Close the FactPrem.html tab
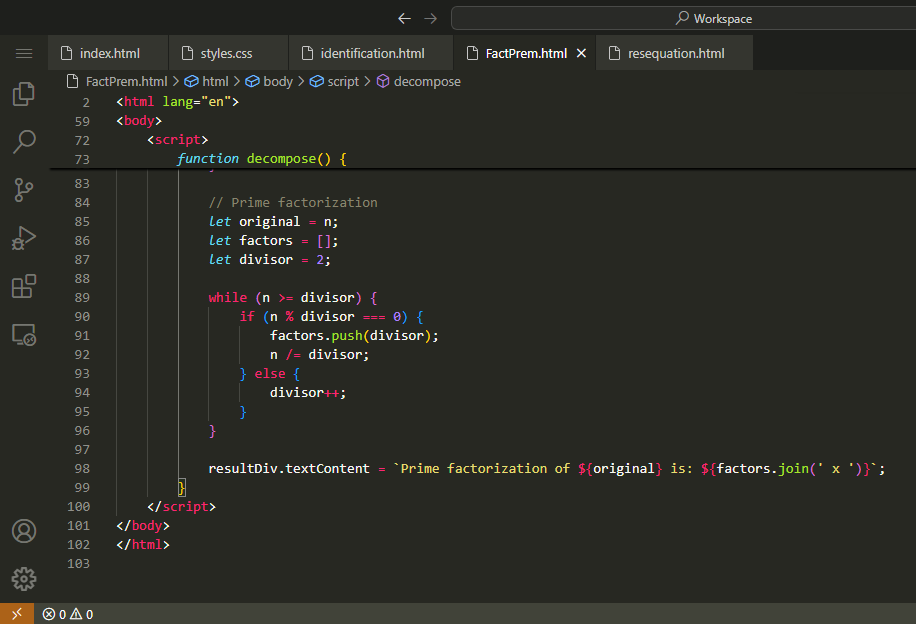Screen dimensions: 916x624 (581, 54)
